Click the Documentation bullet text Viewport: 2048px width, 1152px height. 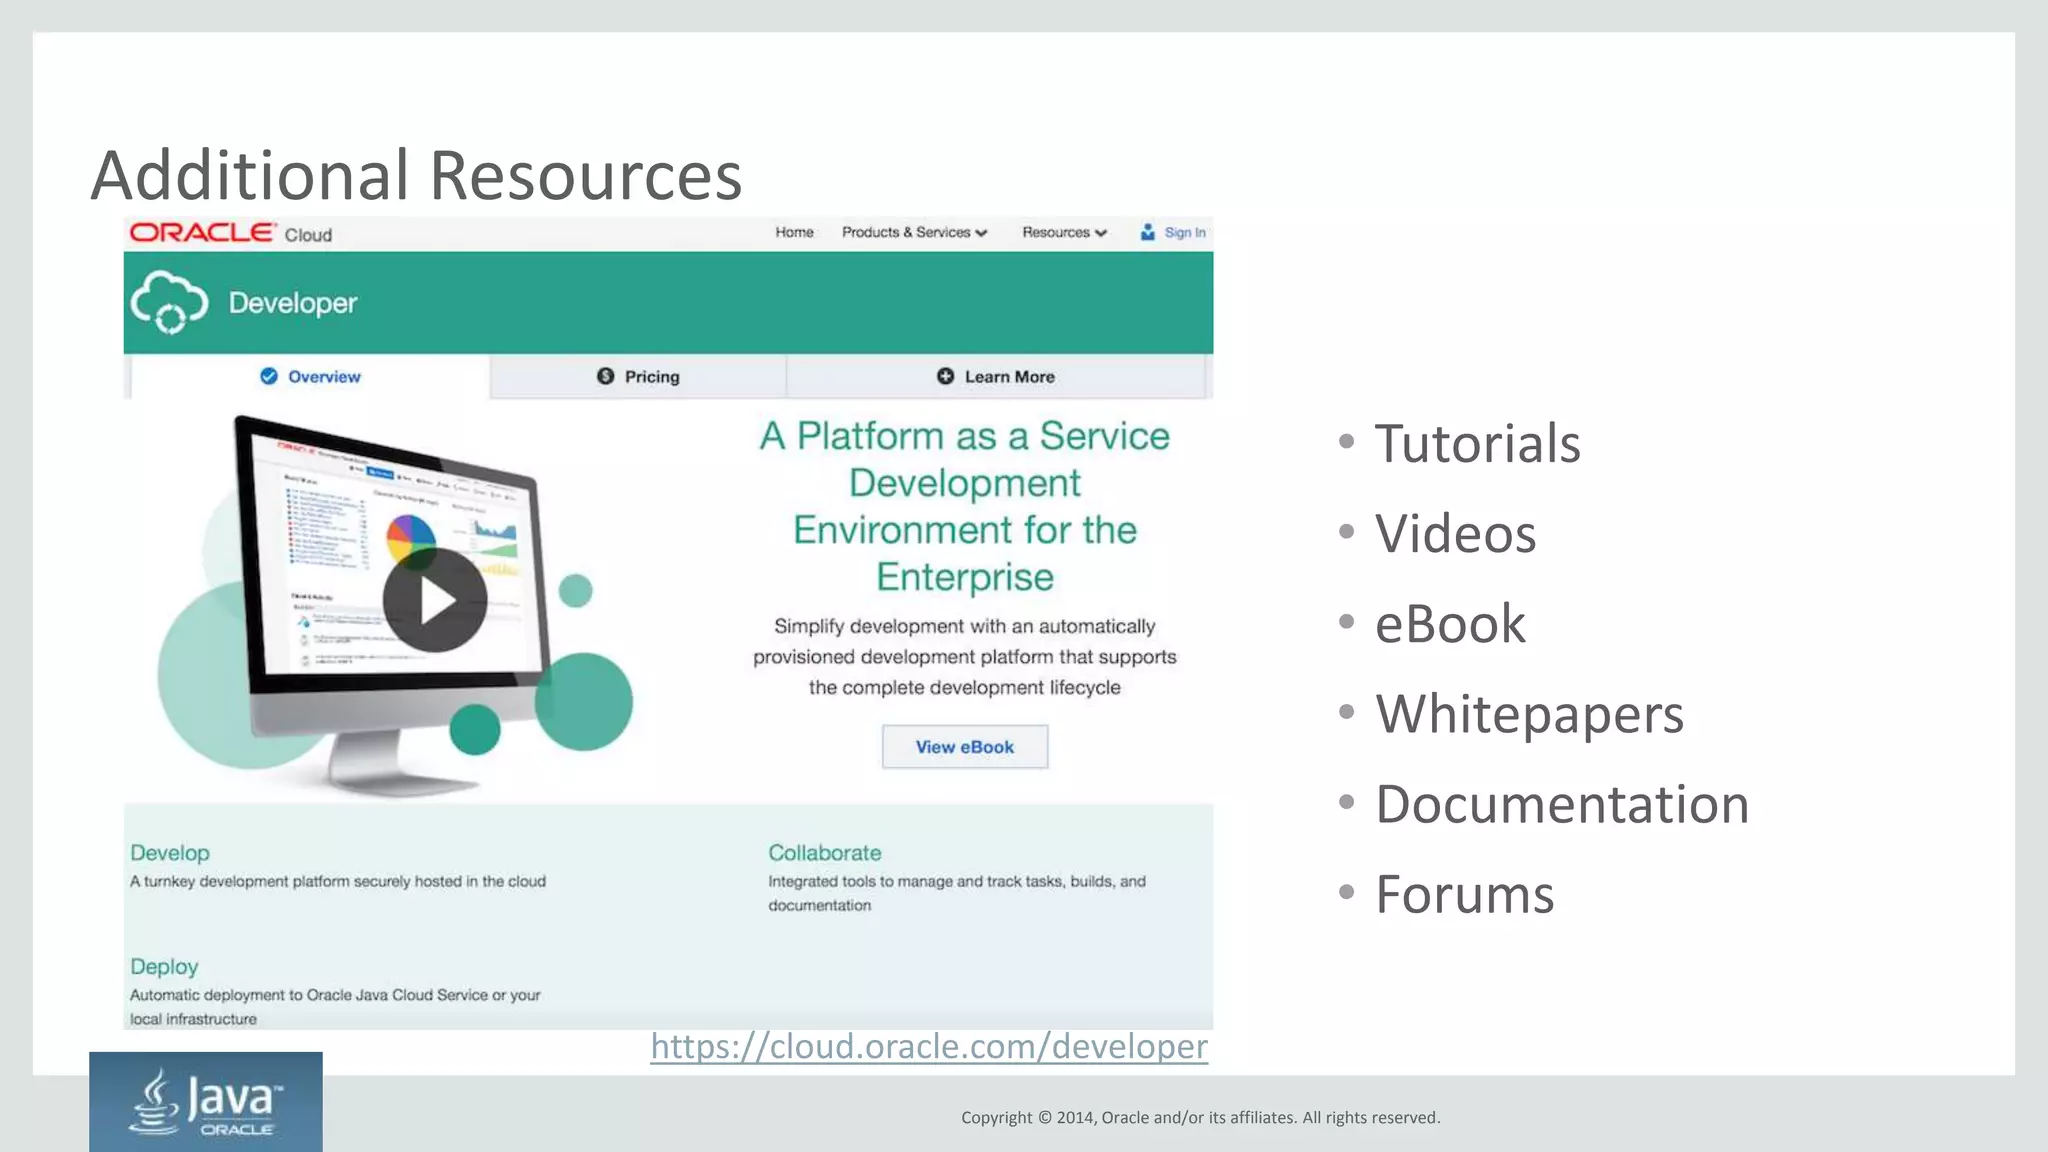pyautogui.click(x=1562, y=804)
